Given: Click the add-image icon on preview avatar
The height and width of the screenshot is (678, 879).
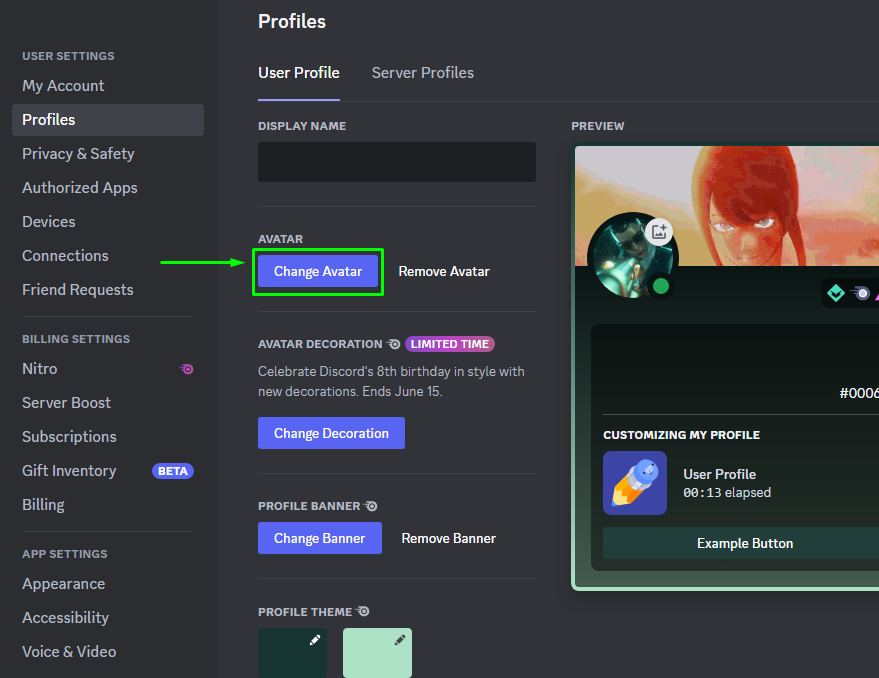Looking at the screenshot, I should coord(659,231).
